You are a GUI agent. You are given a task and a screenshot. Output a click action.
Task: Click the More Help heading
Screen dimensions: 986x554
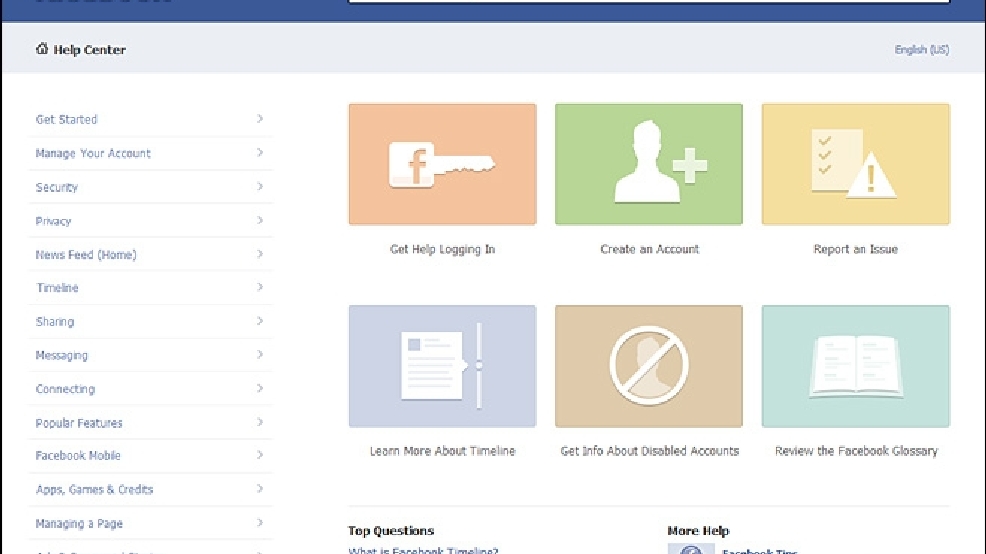tap(698, 531)
